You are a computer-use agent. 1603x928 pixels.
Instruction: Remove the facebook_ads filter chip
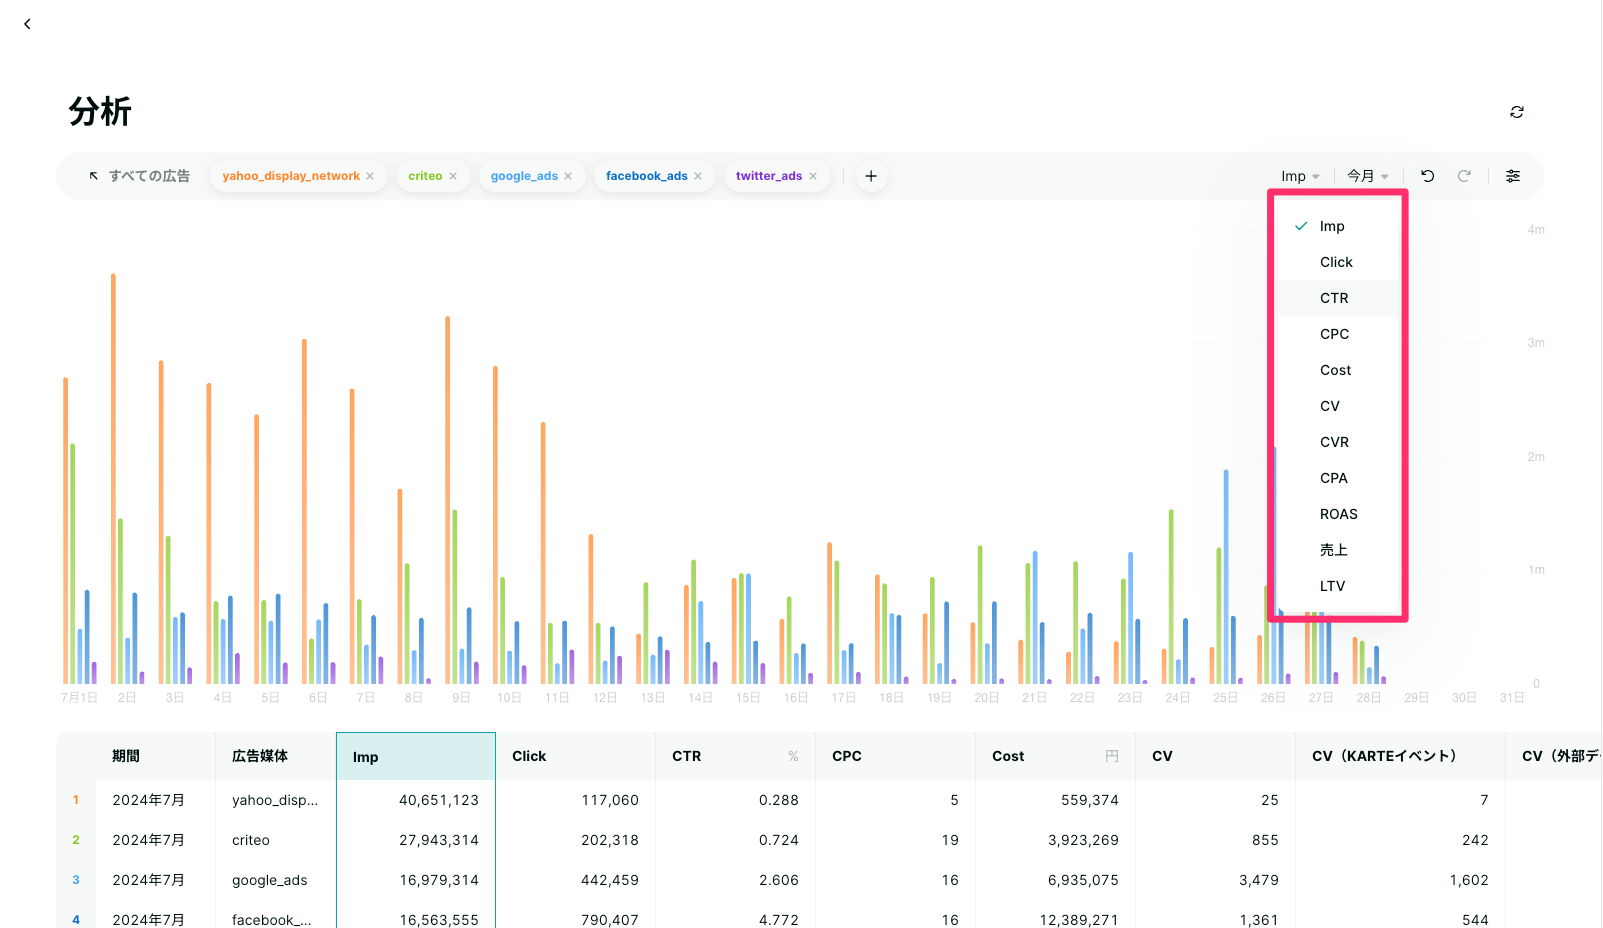pyautogui.click(x=698, y=176)
